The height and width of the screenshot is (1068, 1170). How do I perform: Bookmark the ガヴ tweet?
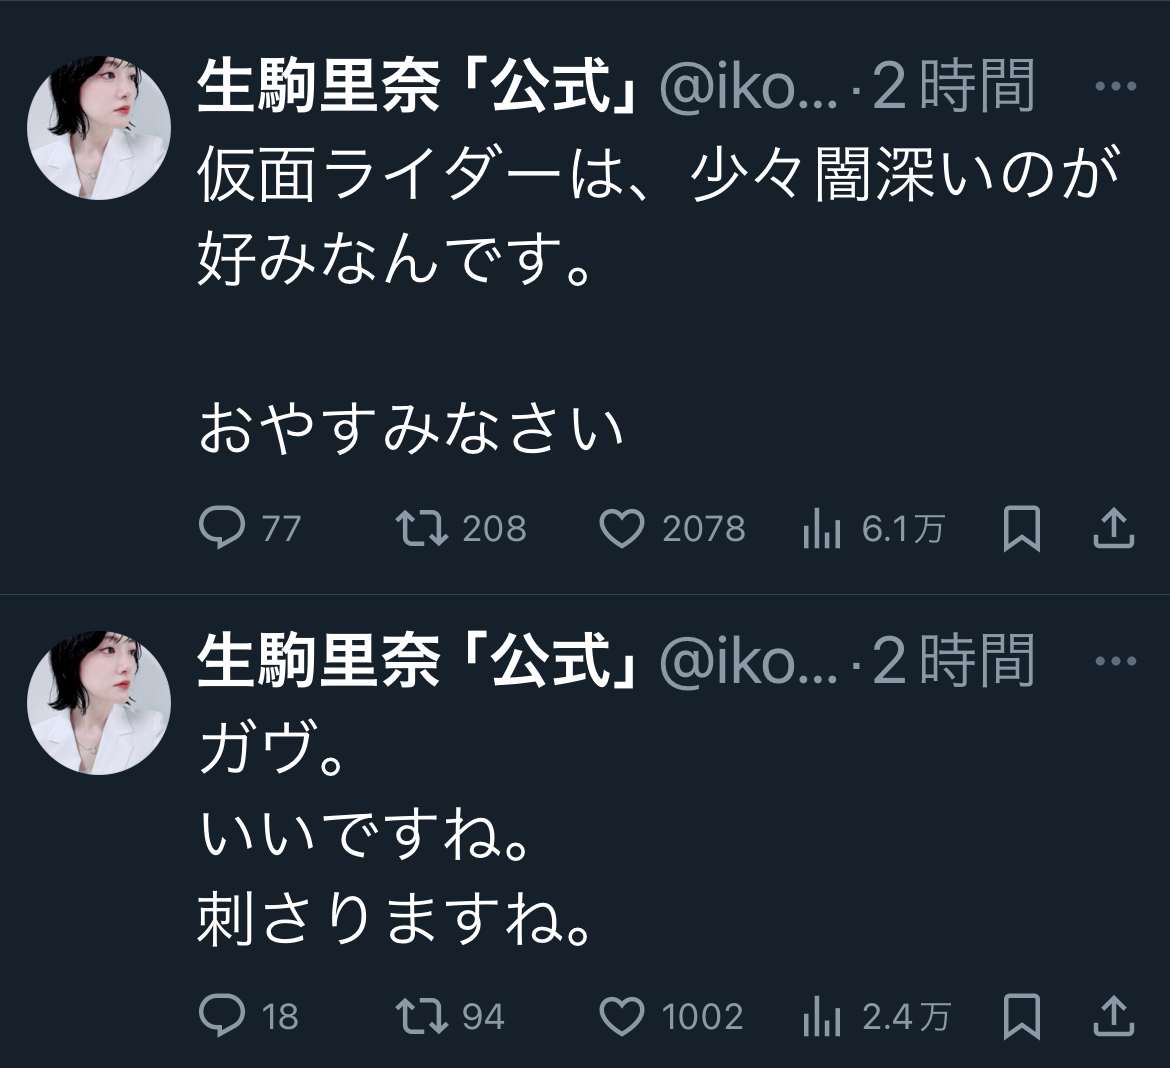click(x=1021, y=1016)
